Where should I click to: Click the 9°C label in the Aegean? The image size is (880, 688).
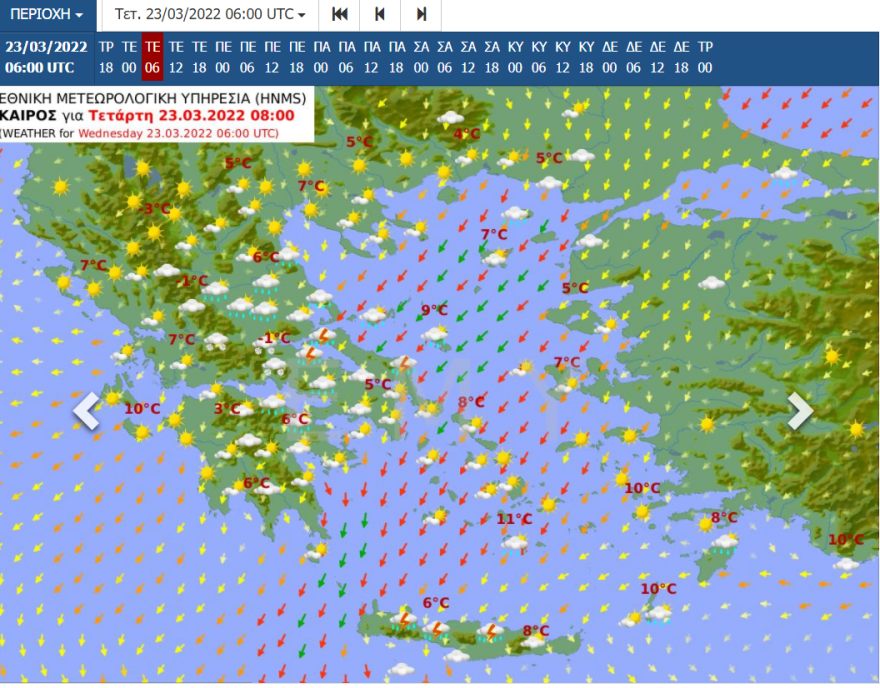point(433,310)
